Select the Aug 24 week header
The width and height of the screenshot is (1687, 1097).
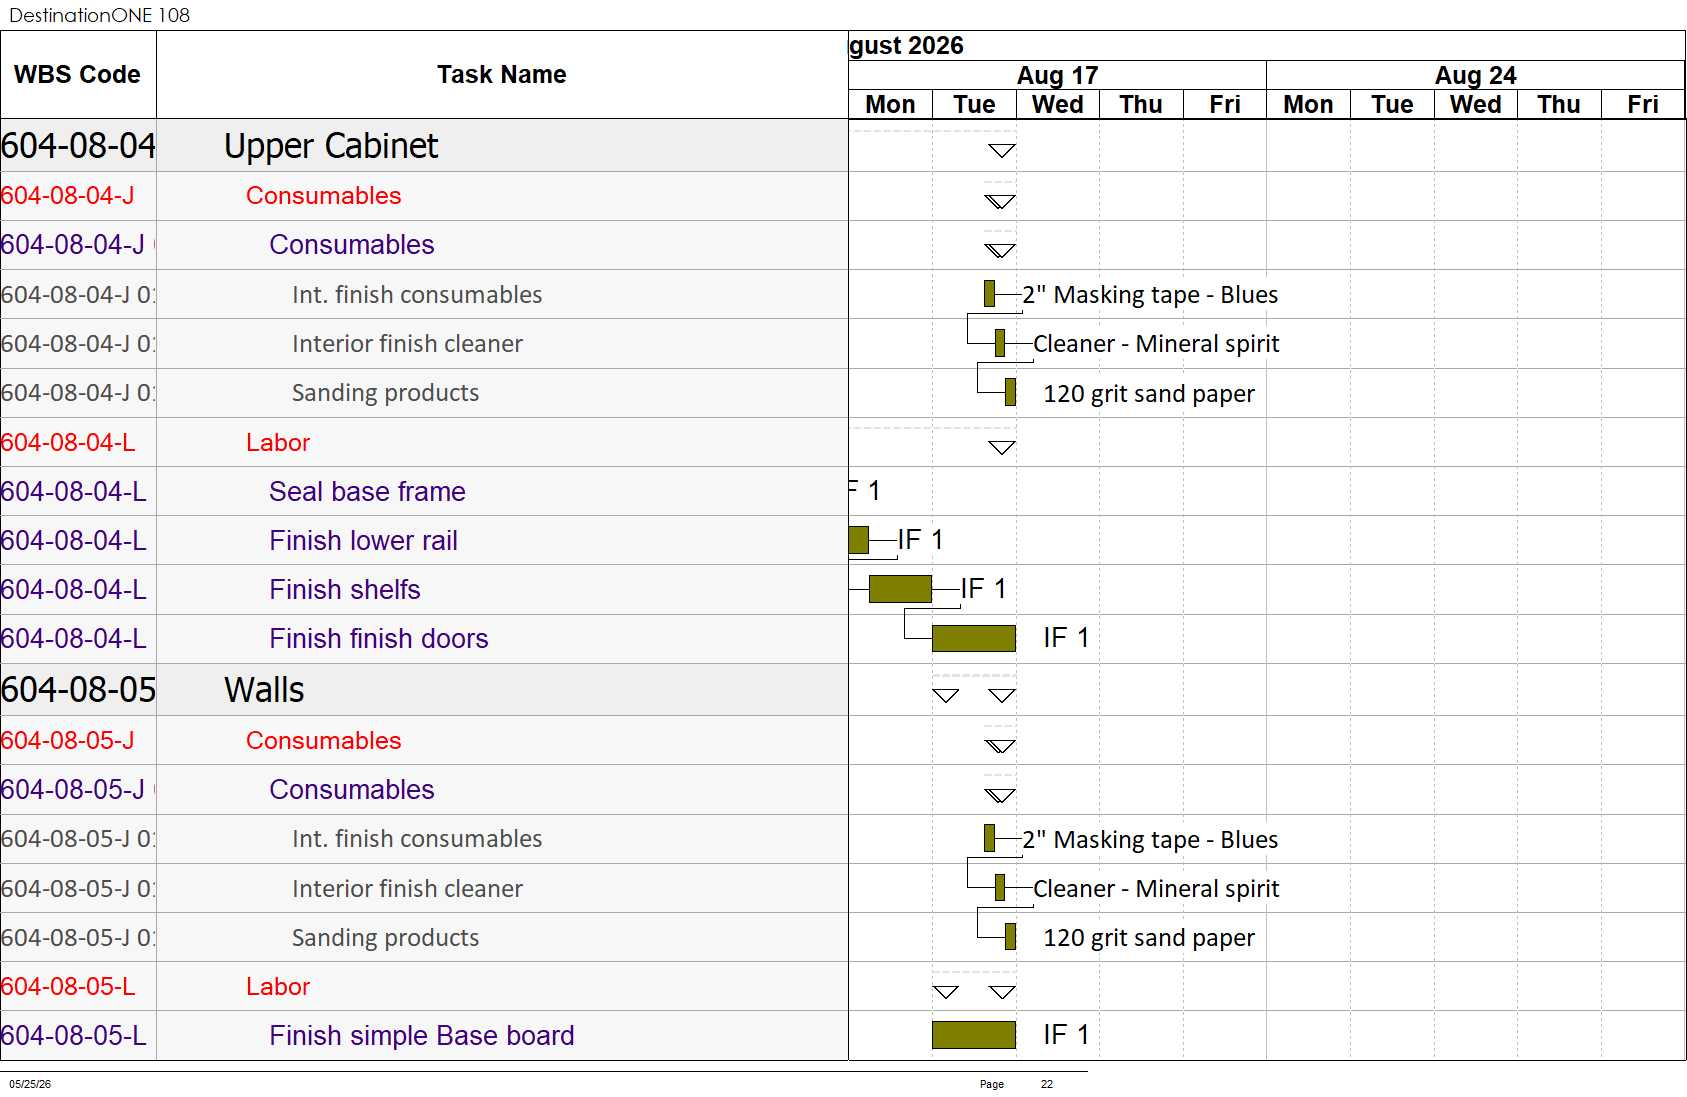(1476, 75)
